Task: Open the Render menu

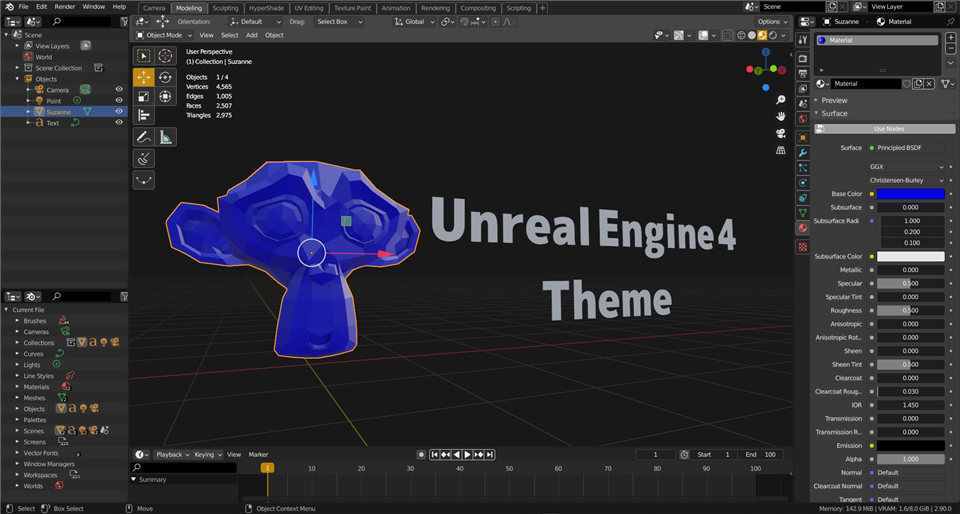Action: point(64,7)
